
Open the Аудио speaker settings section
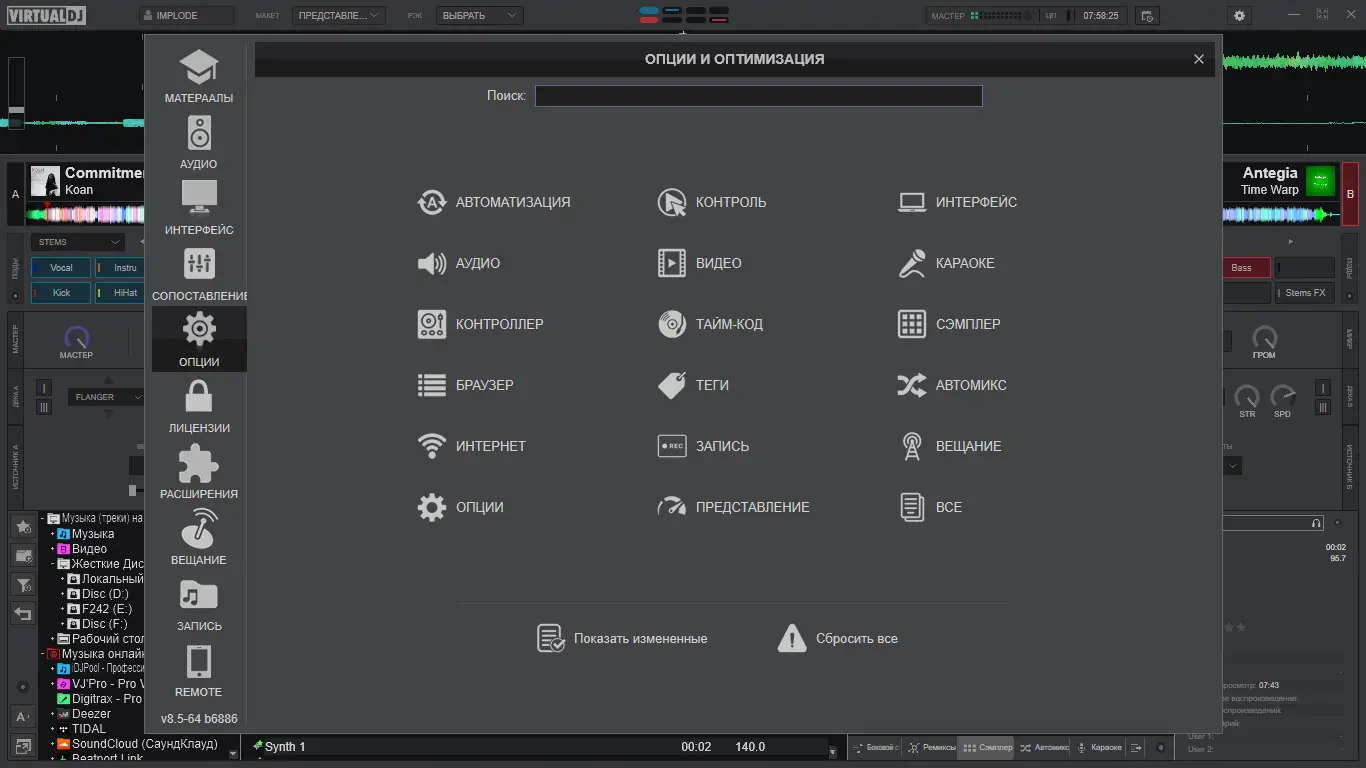[199, 142]
